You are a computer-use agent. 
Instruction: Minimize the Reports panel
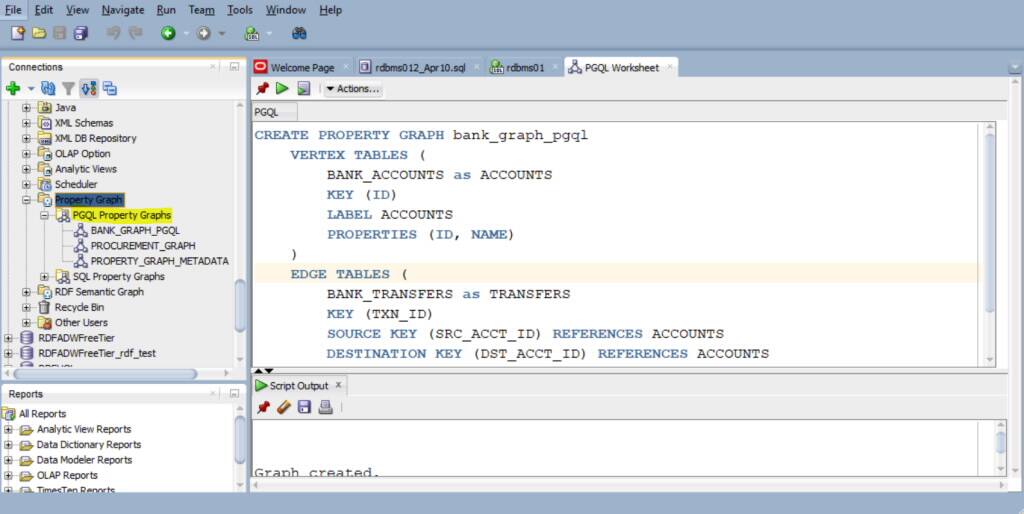tap(234, 394)
